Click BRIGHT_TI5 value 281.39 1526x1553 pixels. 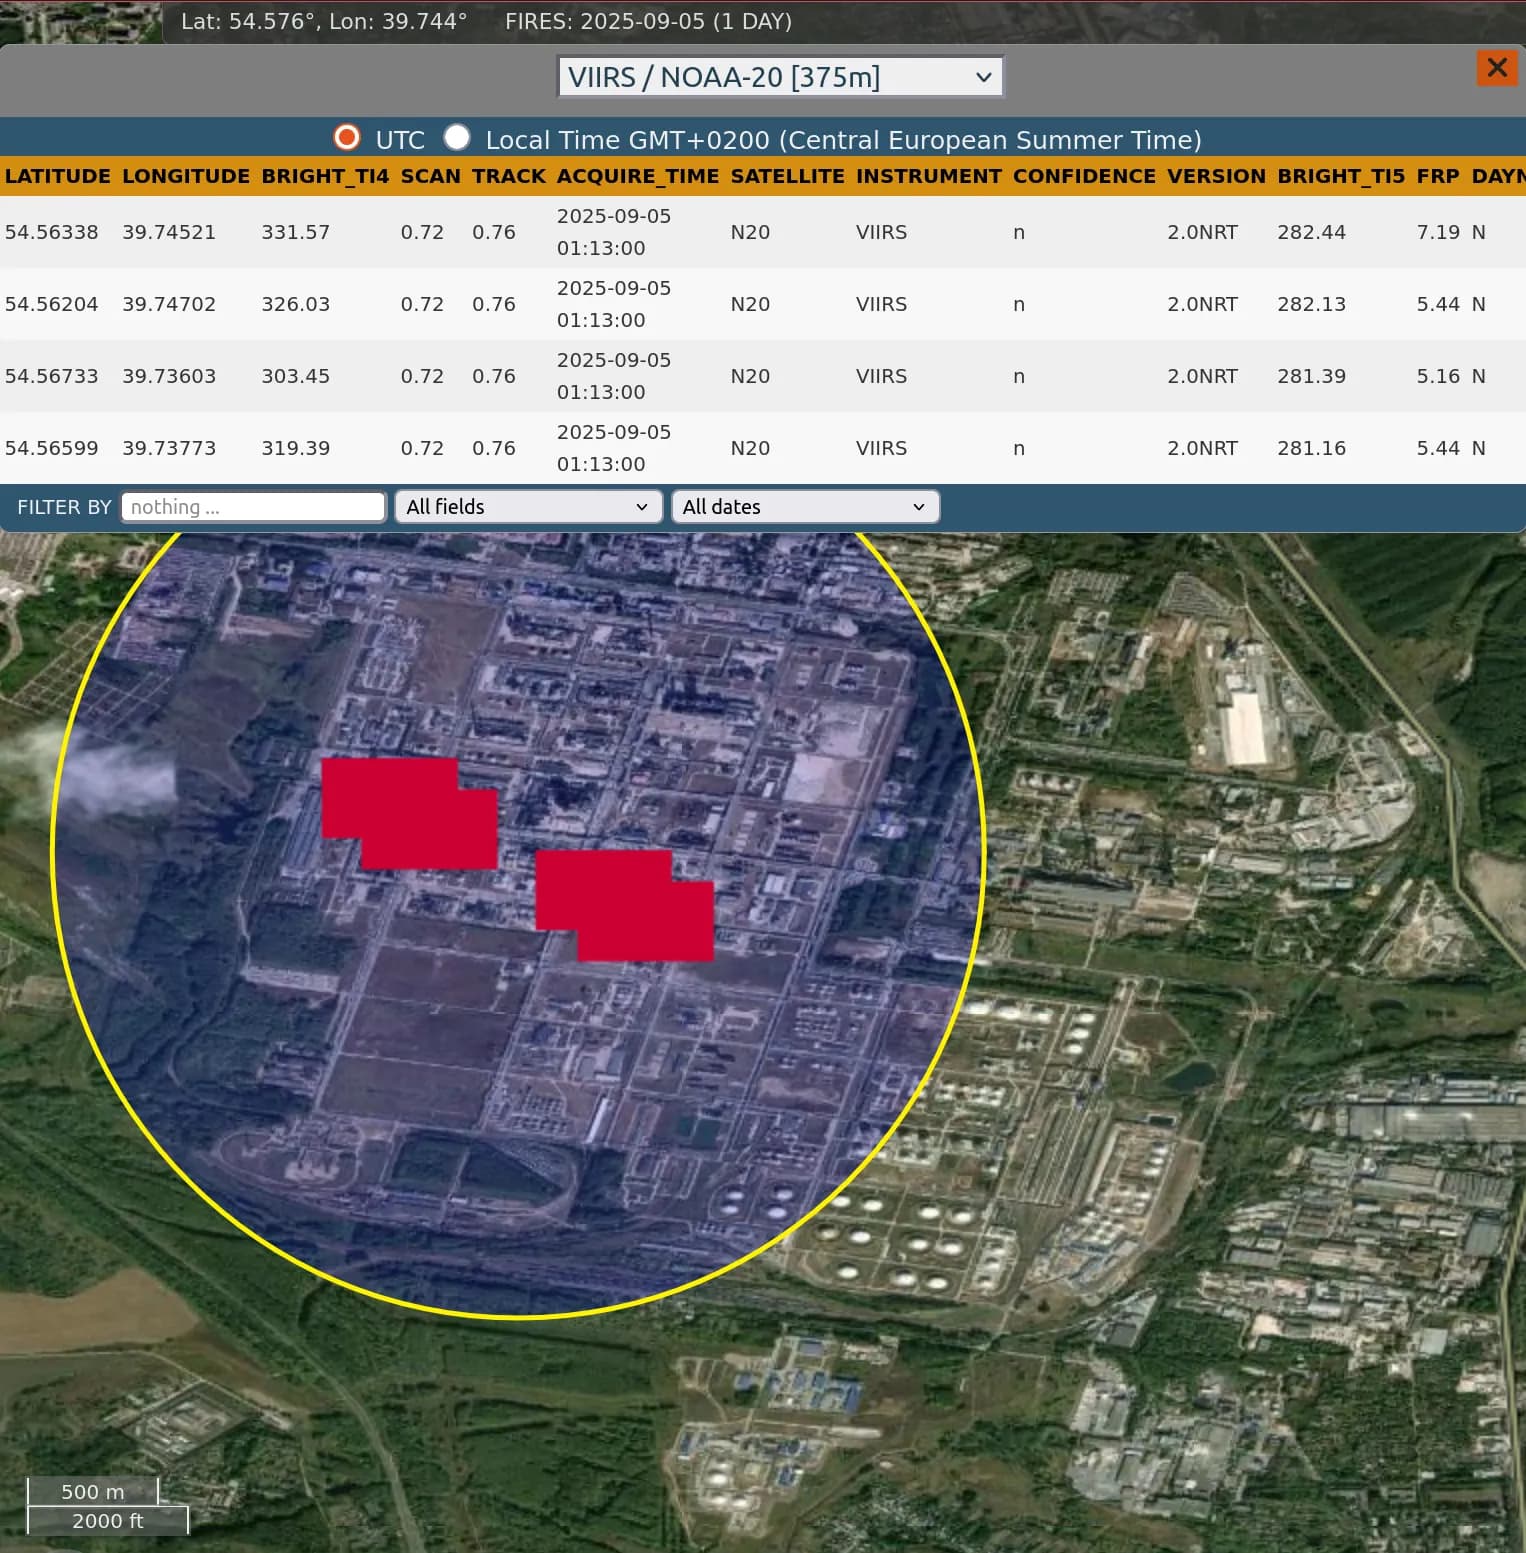point(1312,376)
